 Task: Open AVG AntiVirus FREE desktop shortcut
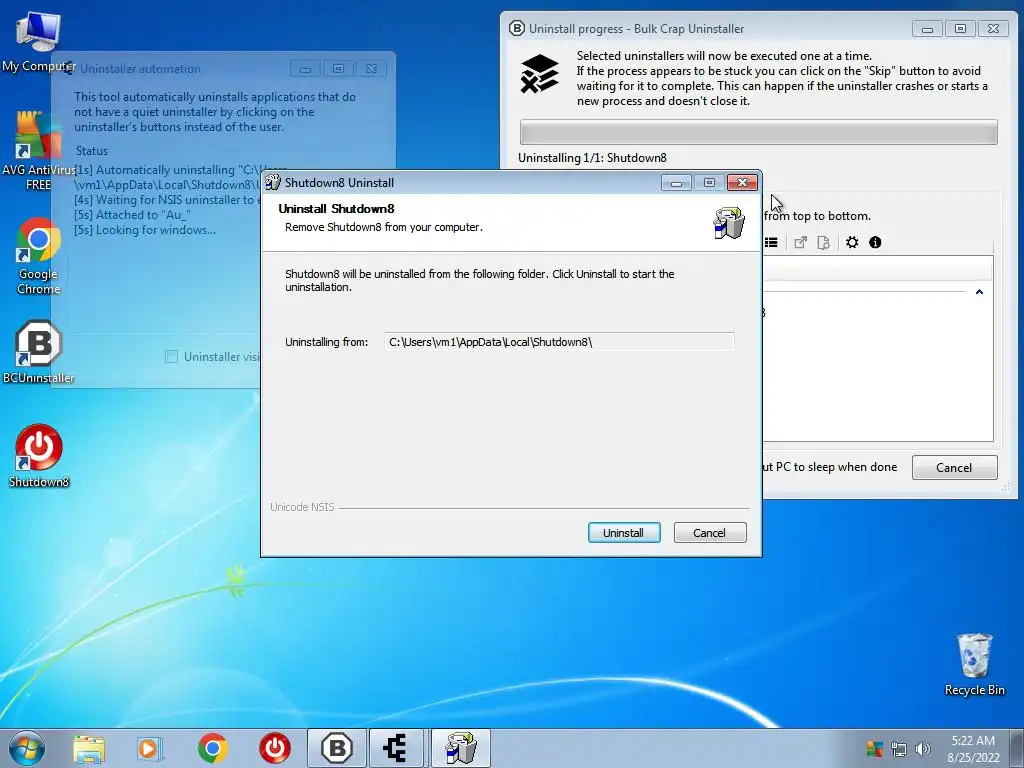tap(39, 152)
